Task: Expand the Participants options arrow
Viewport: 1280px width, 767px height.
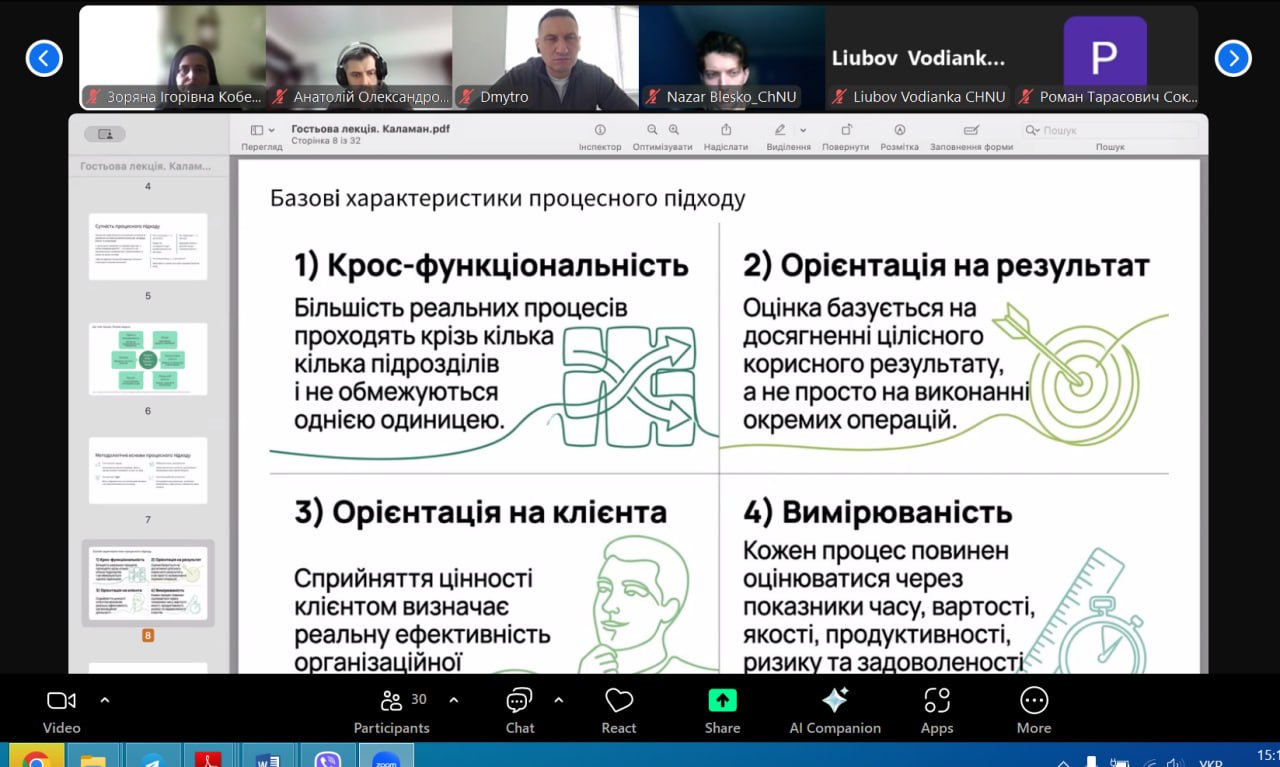Action: 454,700
